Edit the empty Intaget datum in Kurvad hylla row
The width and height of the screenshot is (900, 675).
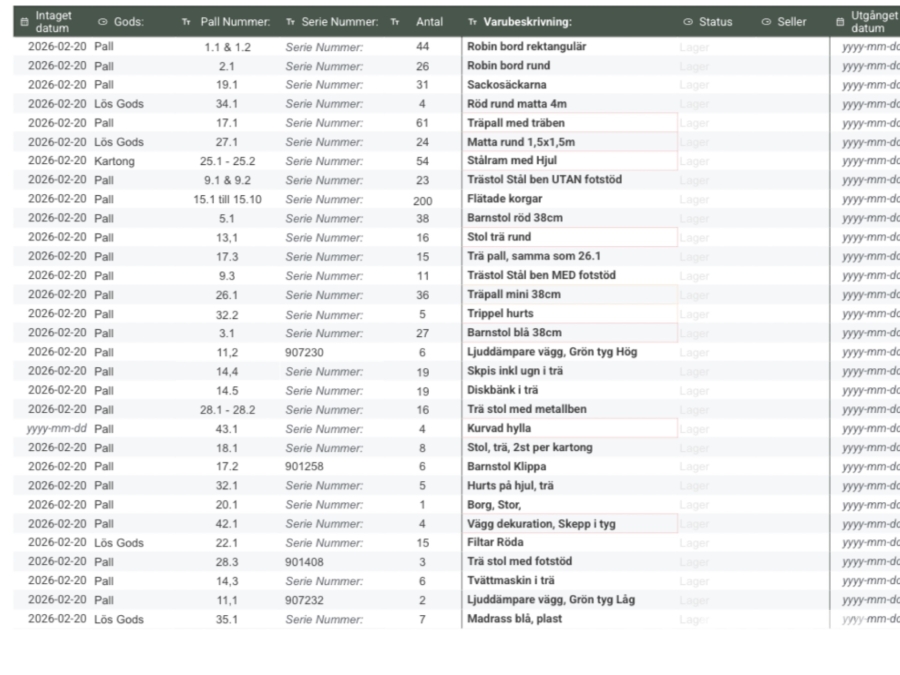57,428
